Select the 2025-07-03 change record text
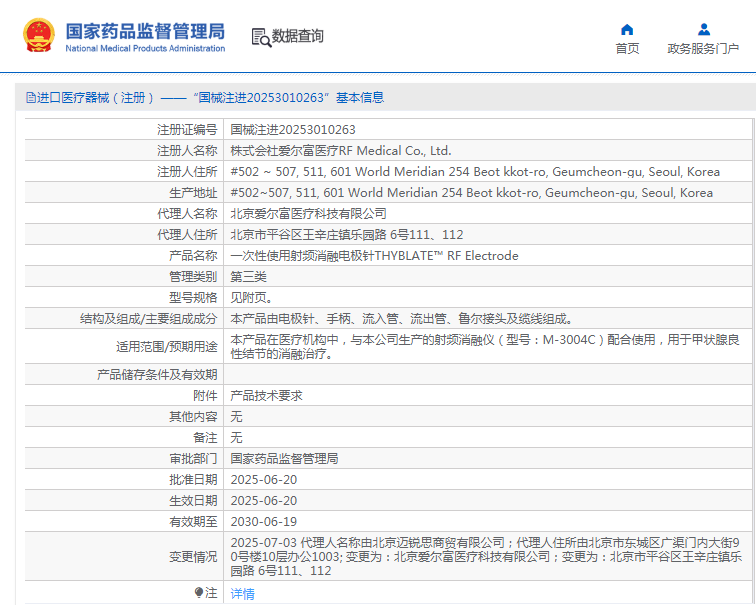This screenshot has width=756, height=605. click(486, 557)
